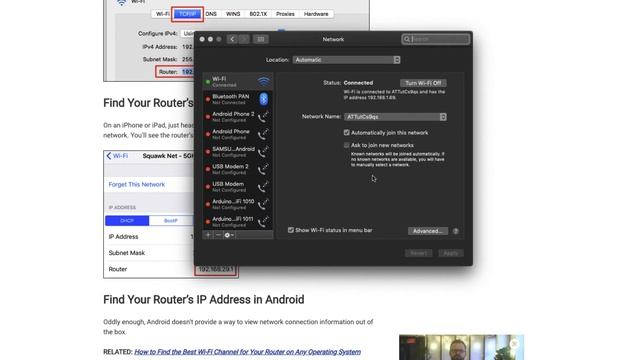Select Android Phone 2 service
This screenshot has width=640, height=360.
pos(238,117)
